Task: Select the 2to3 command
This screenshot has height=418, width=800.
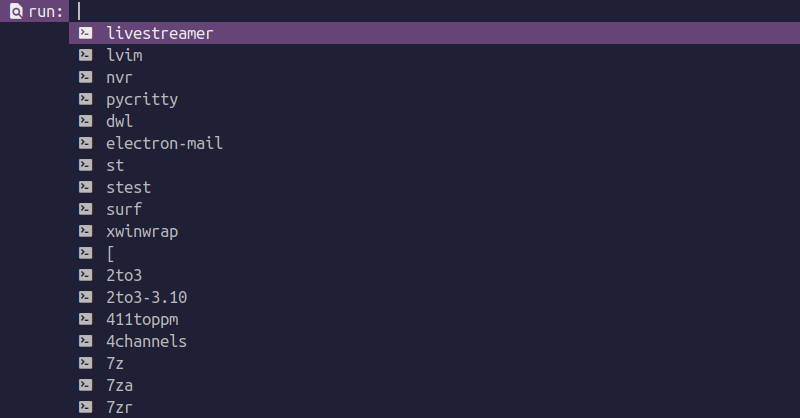Action: (x=434, y=275)
